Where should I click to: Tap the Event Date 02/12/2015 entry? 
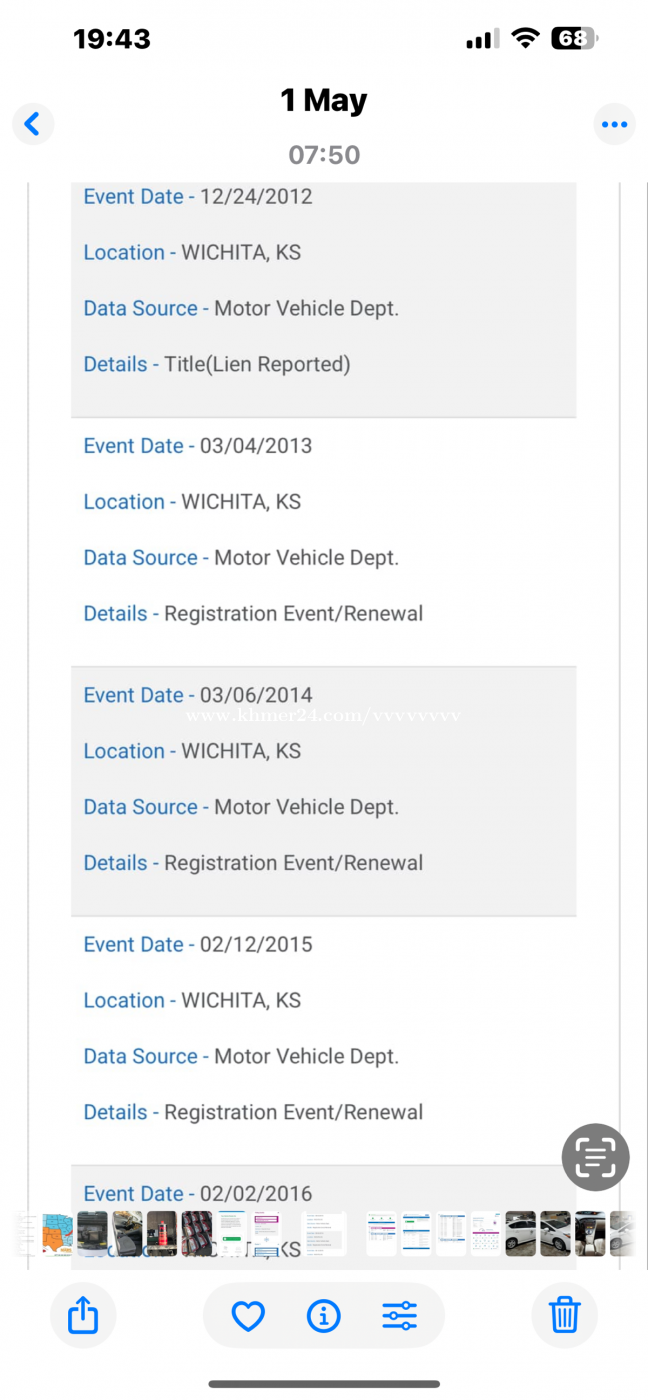pos(198,944)
